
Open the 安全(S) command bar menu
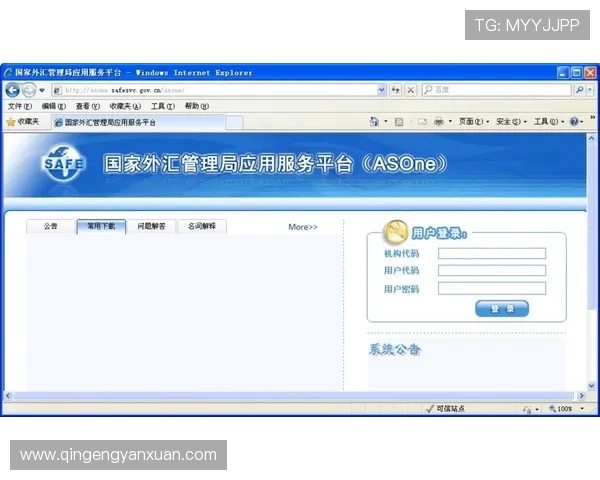(x=511, y=122)
